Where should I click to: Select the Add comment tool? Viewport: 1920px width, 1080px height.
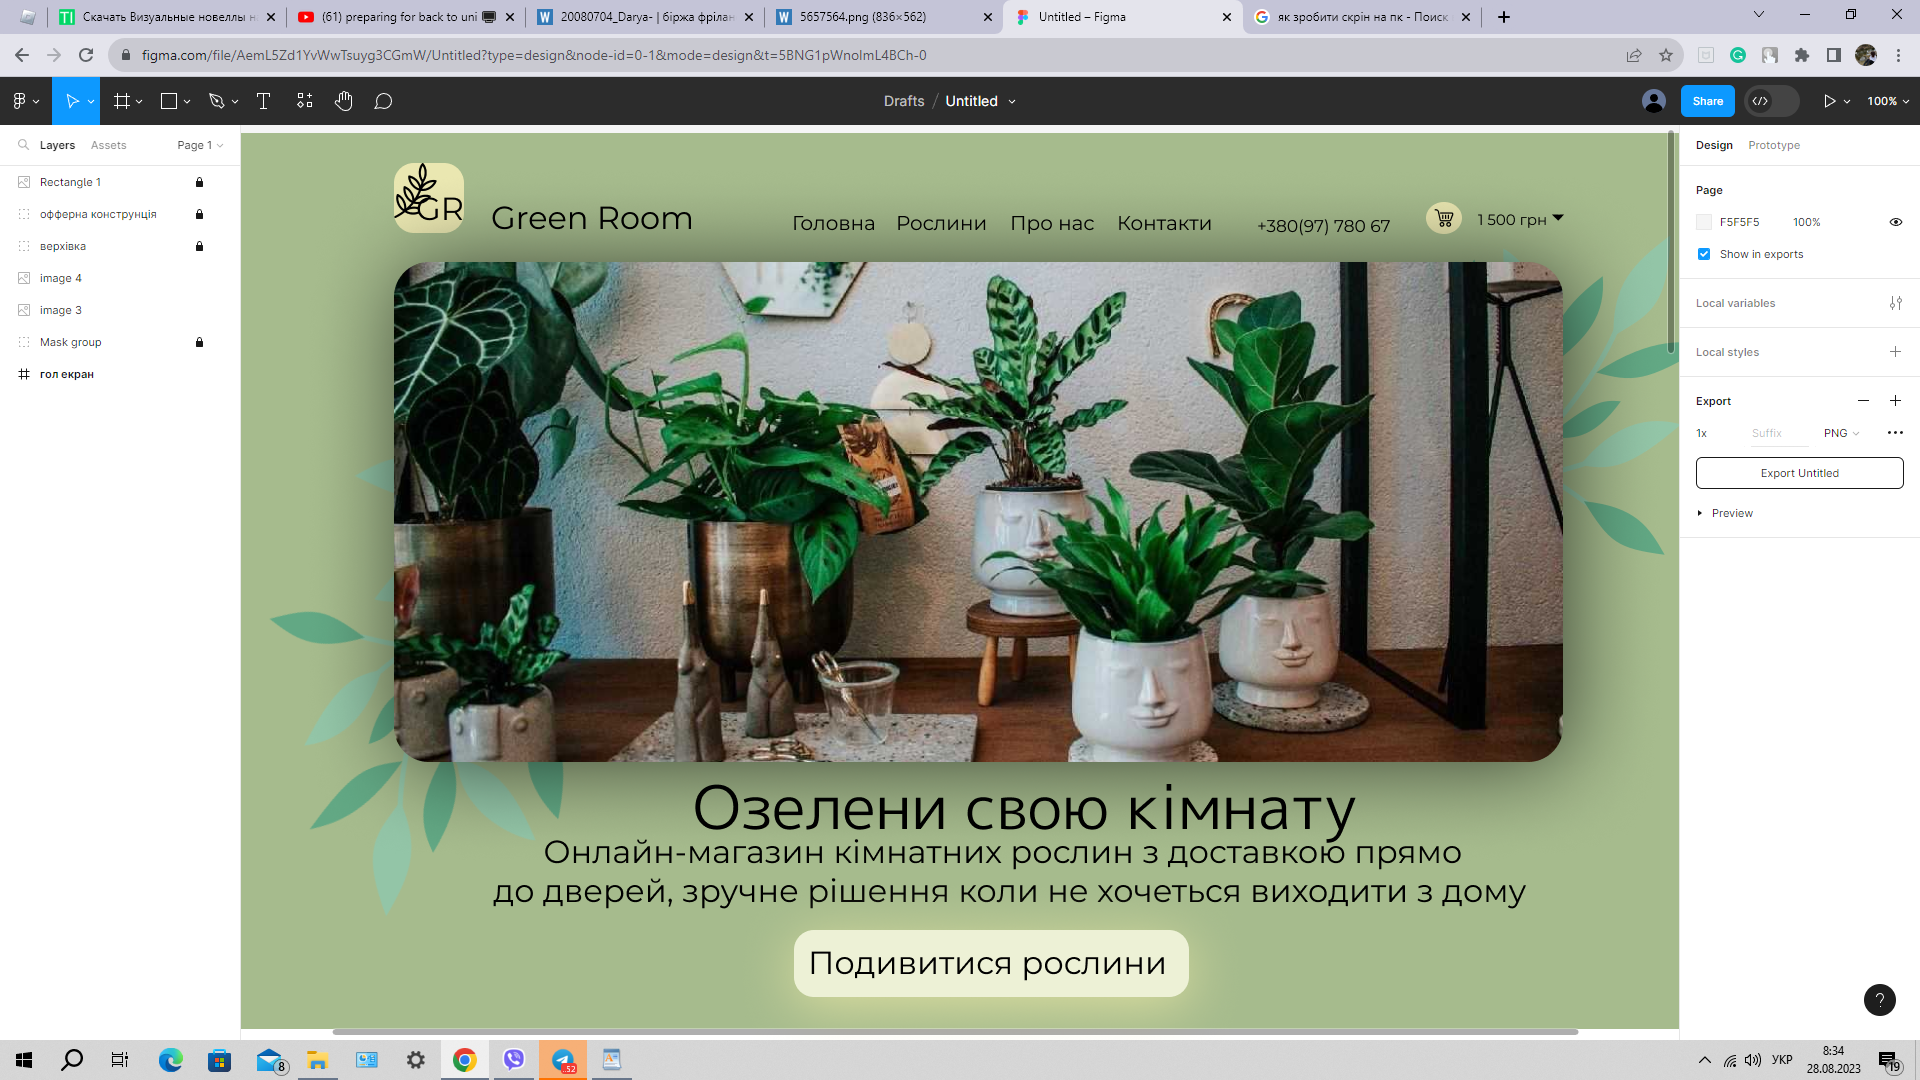pos(383,101)
